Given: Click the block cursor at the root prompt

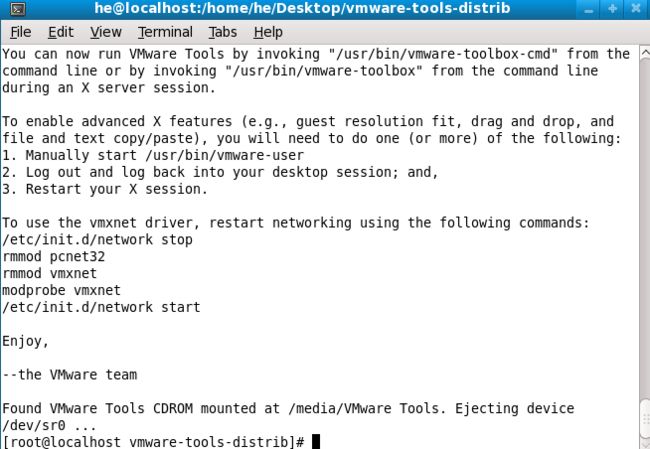Looking at the screenshot, I should 315,441.
